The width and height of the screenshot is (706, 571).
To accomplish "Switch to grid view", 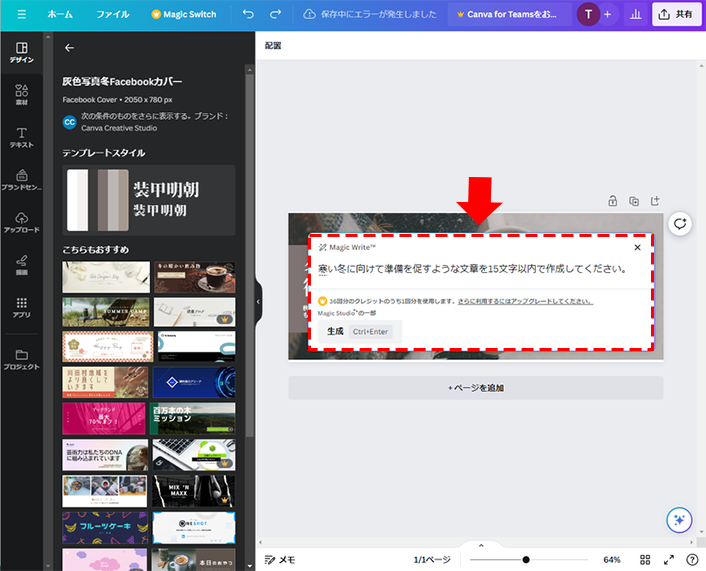I will [645, 560].
